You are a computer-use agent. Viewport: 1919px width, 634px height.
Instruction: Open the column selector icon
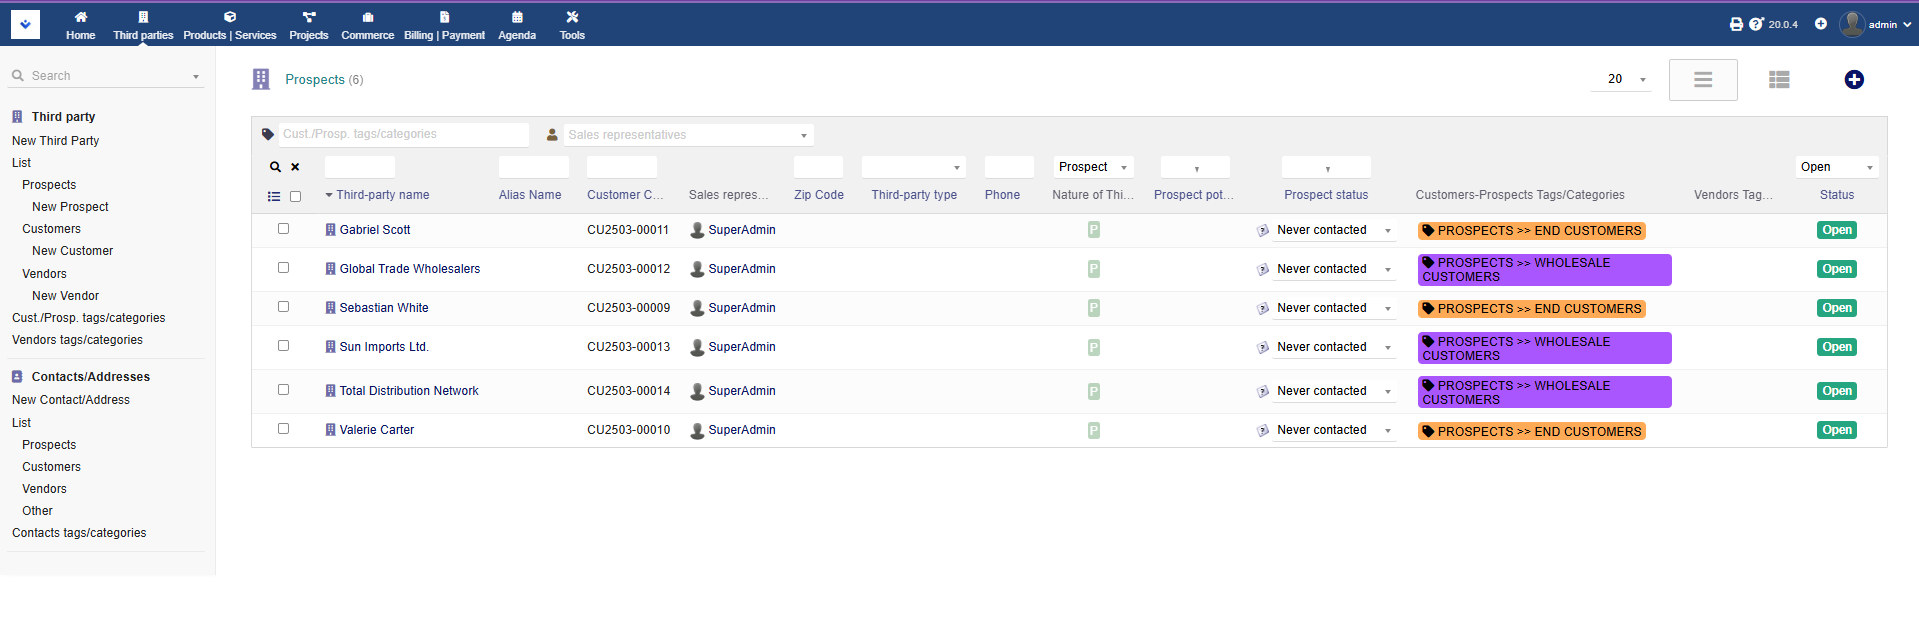[x=274, y=196]
